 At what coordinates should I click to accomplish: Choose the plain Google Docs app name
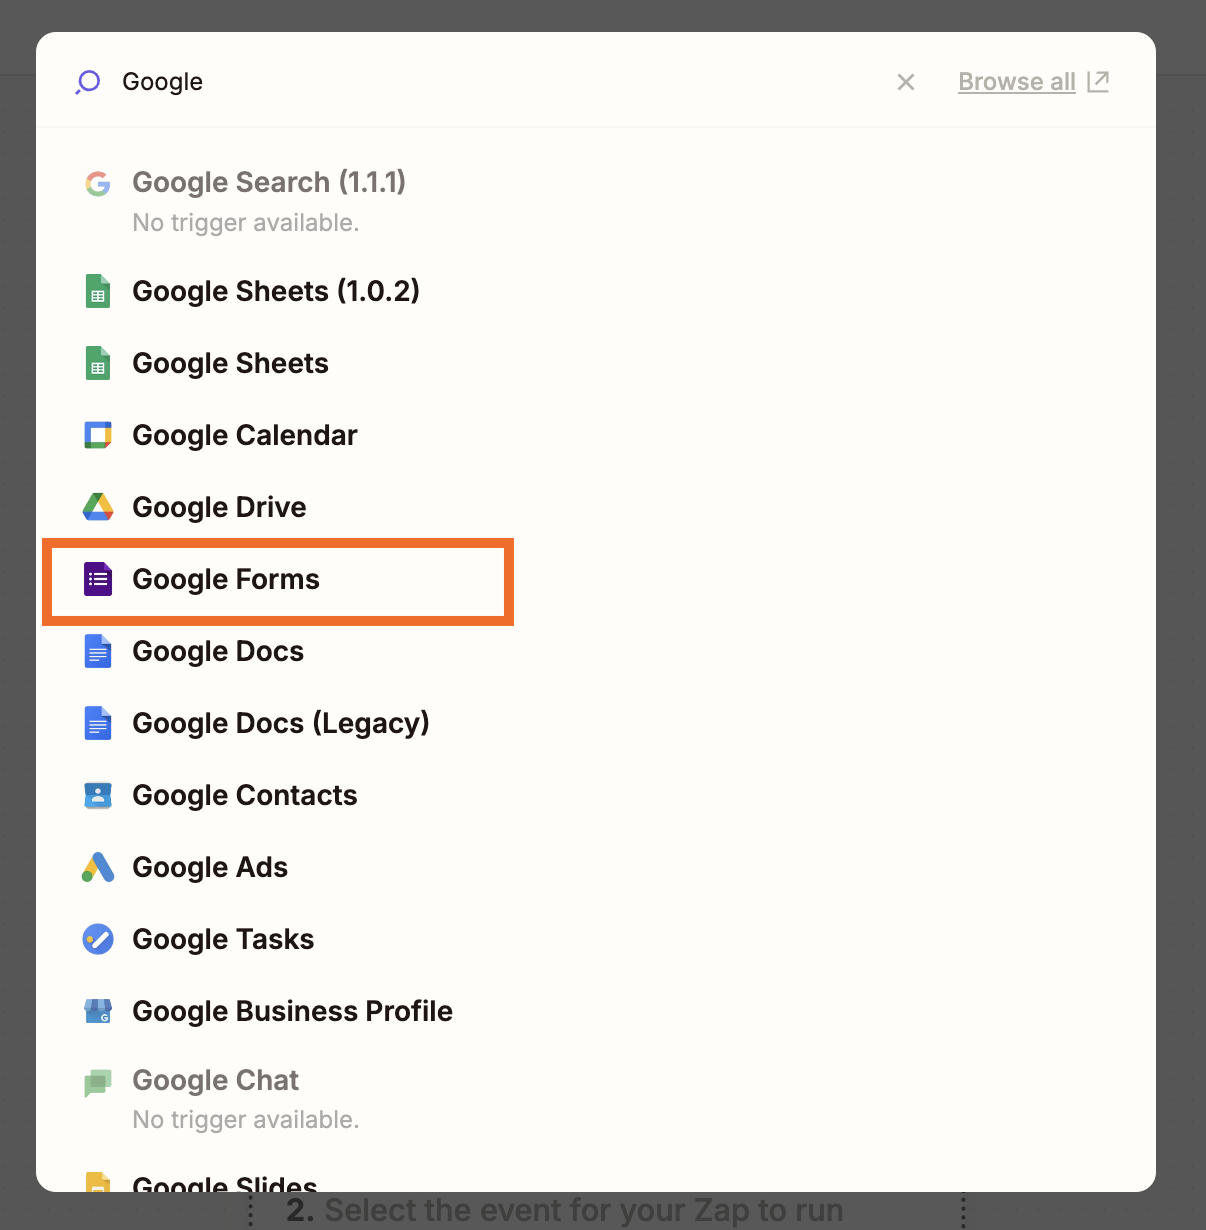pyautogui.click(x=218, y=651)
